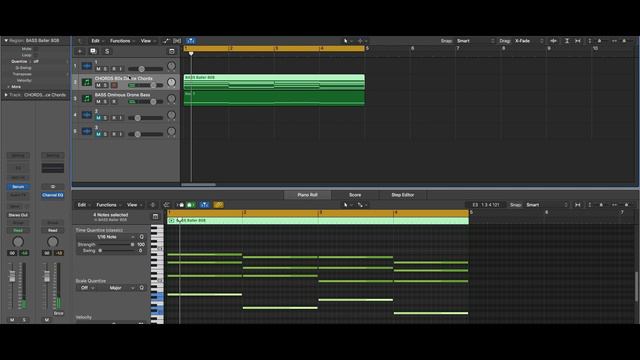Open Piano Roll Snap Smart dropdown
640x360 pixels.
pyautogui.click(x=547, y=205)
